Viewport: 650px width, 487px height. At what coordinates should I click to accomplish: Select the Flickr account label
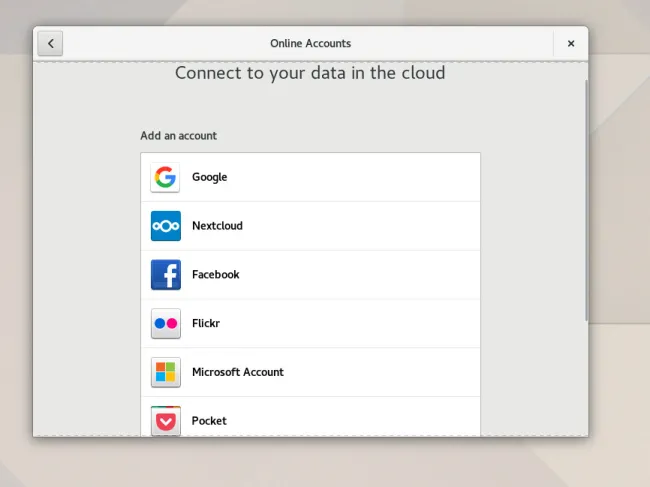pos(206,323)
